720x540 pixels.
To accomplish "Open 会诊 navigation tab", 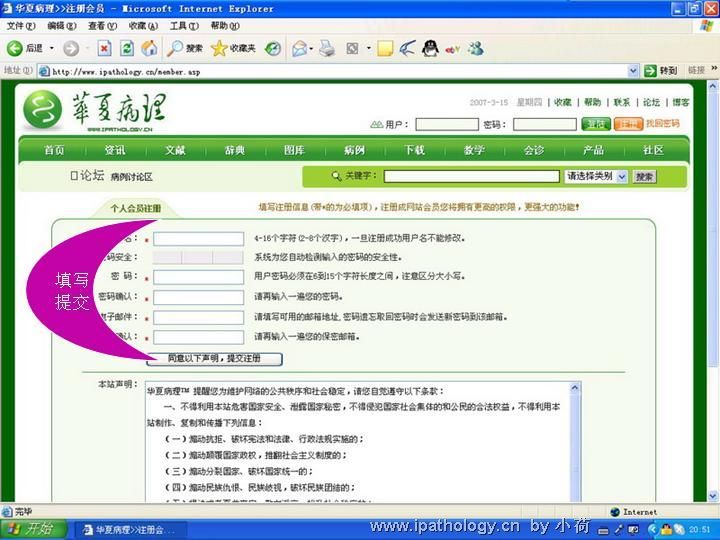I will pyautogui.click(x=534, y=150).
